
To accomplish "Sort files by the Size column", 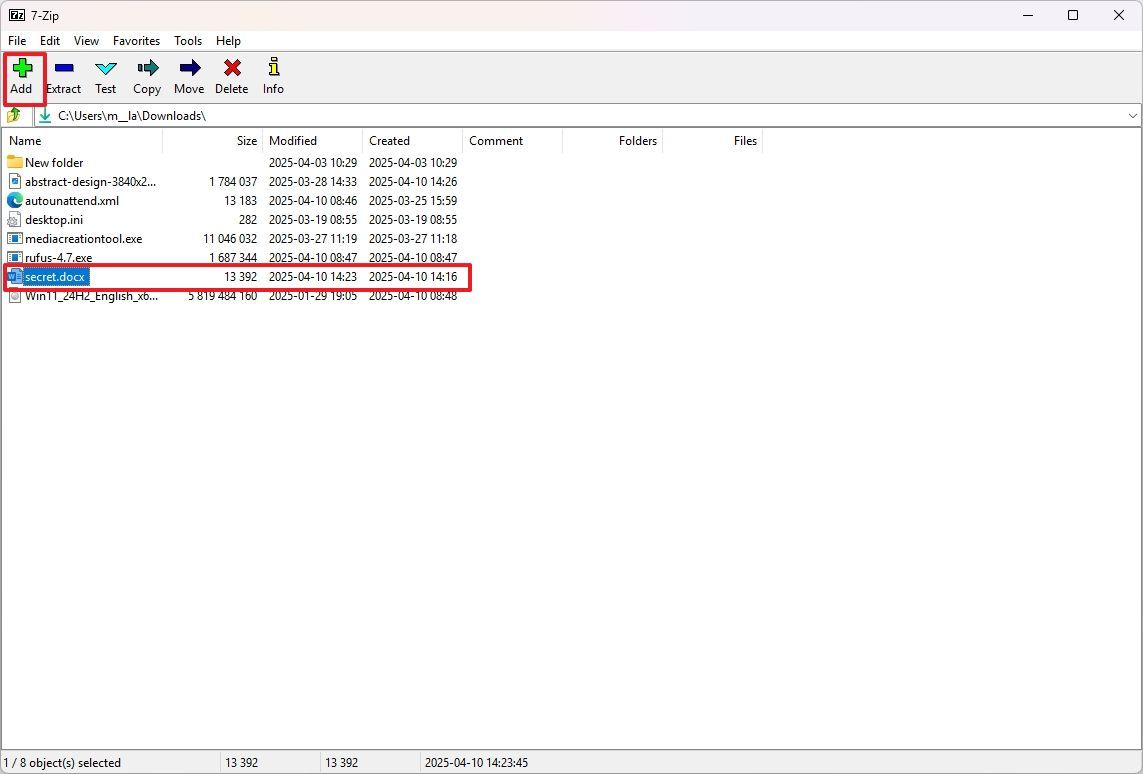I will [x=246, y=140].
